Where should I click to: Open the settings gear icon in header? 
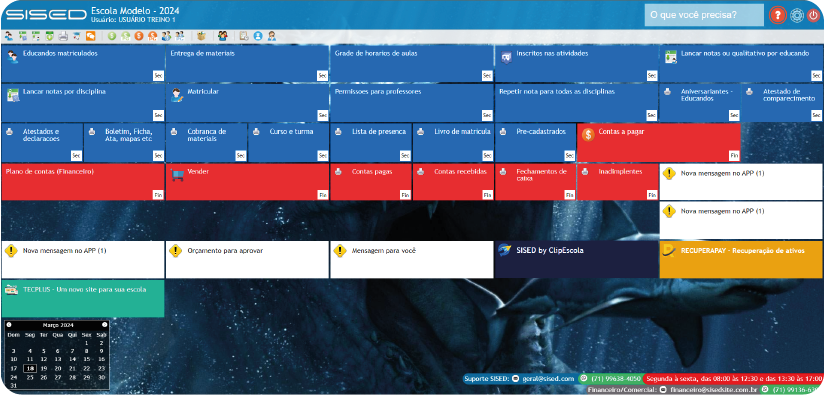(797, 15)
